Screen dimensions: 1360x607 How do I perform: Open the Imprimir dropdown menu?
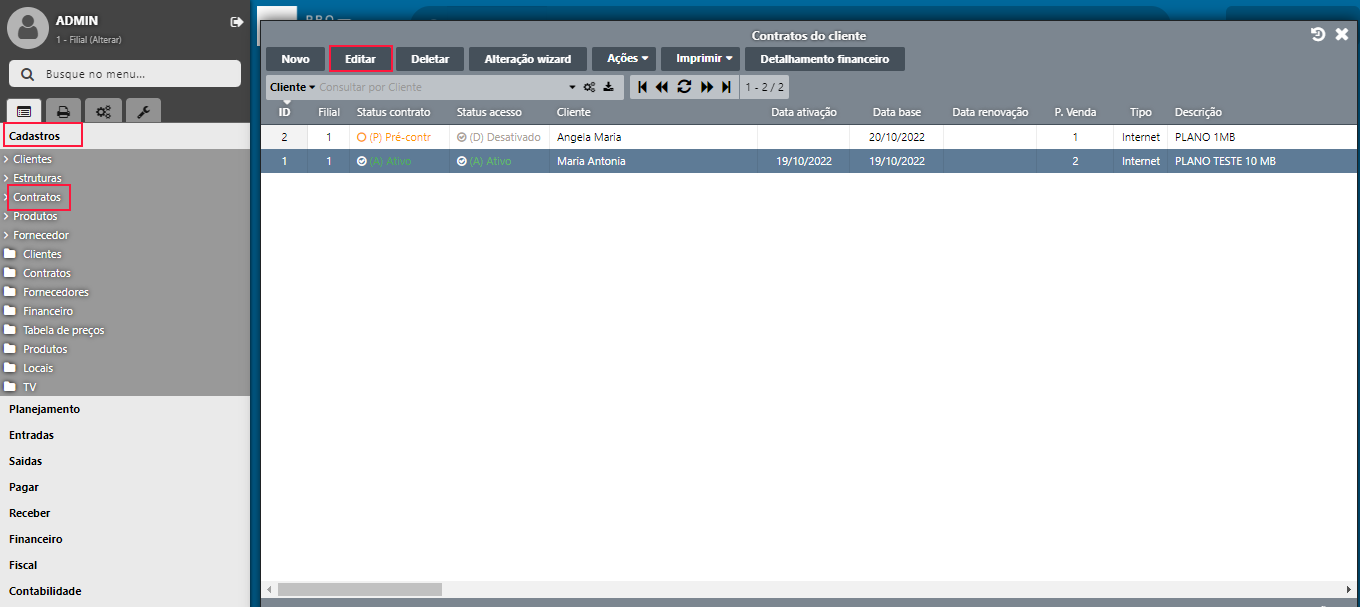704,59
